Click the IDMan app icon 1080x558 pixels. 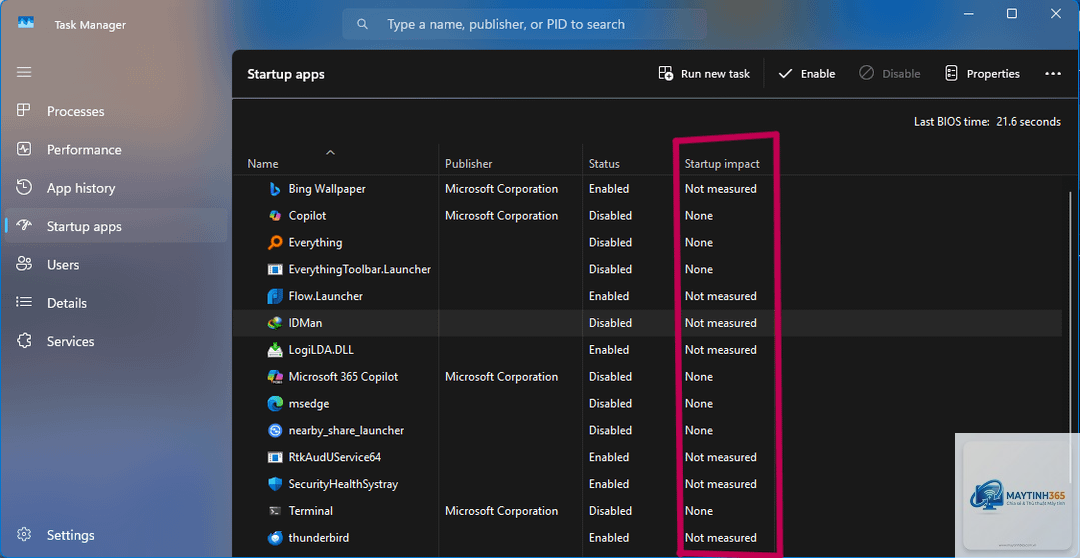click(275, 323)
